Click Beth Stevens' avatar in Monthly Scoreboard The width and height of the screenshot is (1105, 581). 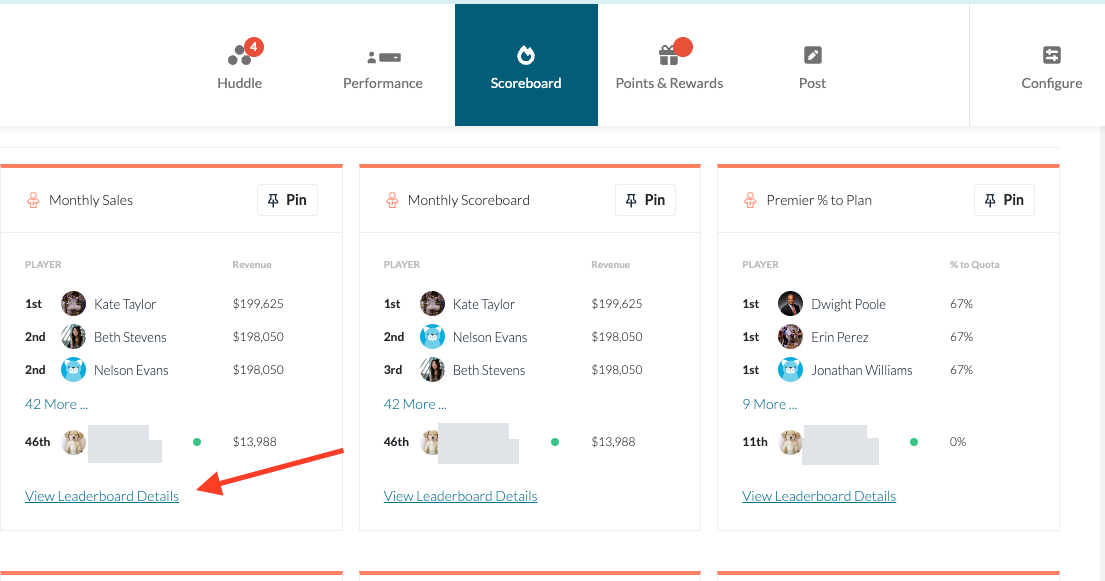tap(432, 369)
